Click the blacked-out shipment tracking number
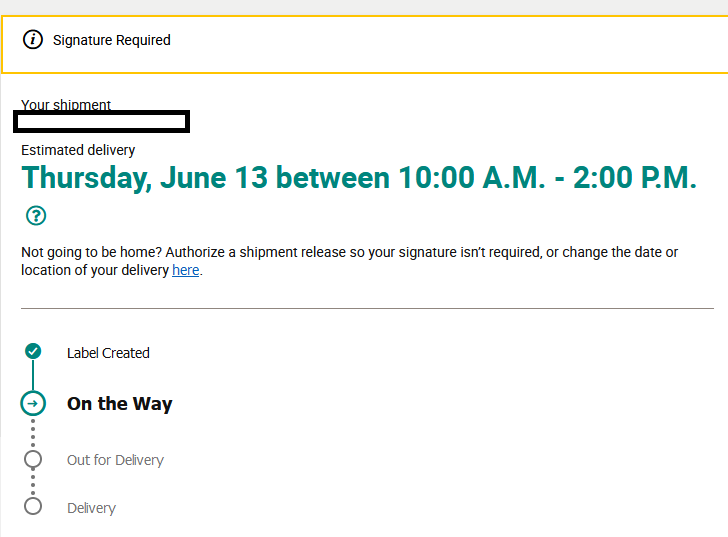 [101, 122]
